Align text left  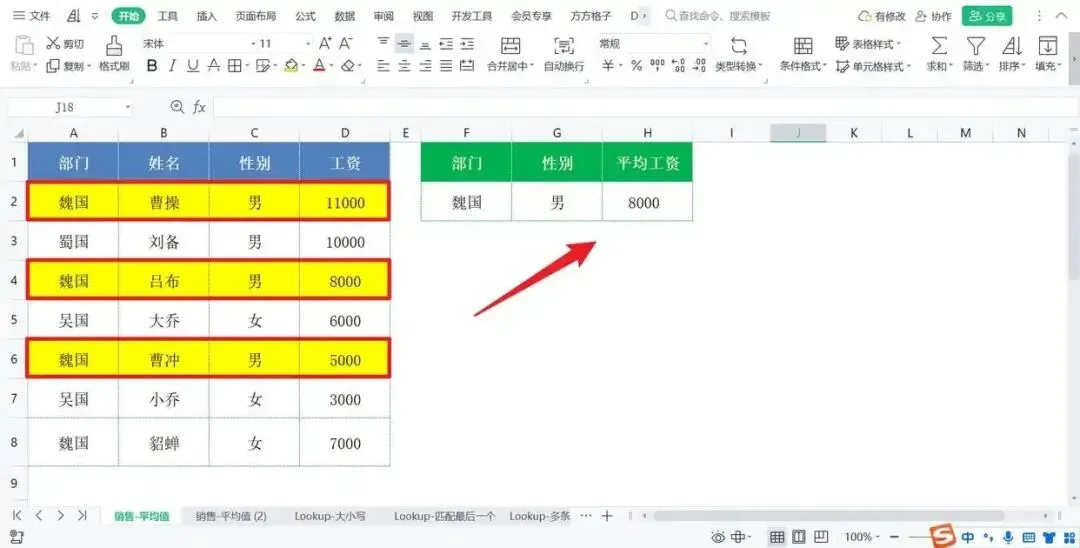point(384,65)
